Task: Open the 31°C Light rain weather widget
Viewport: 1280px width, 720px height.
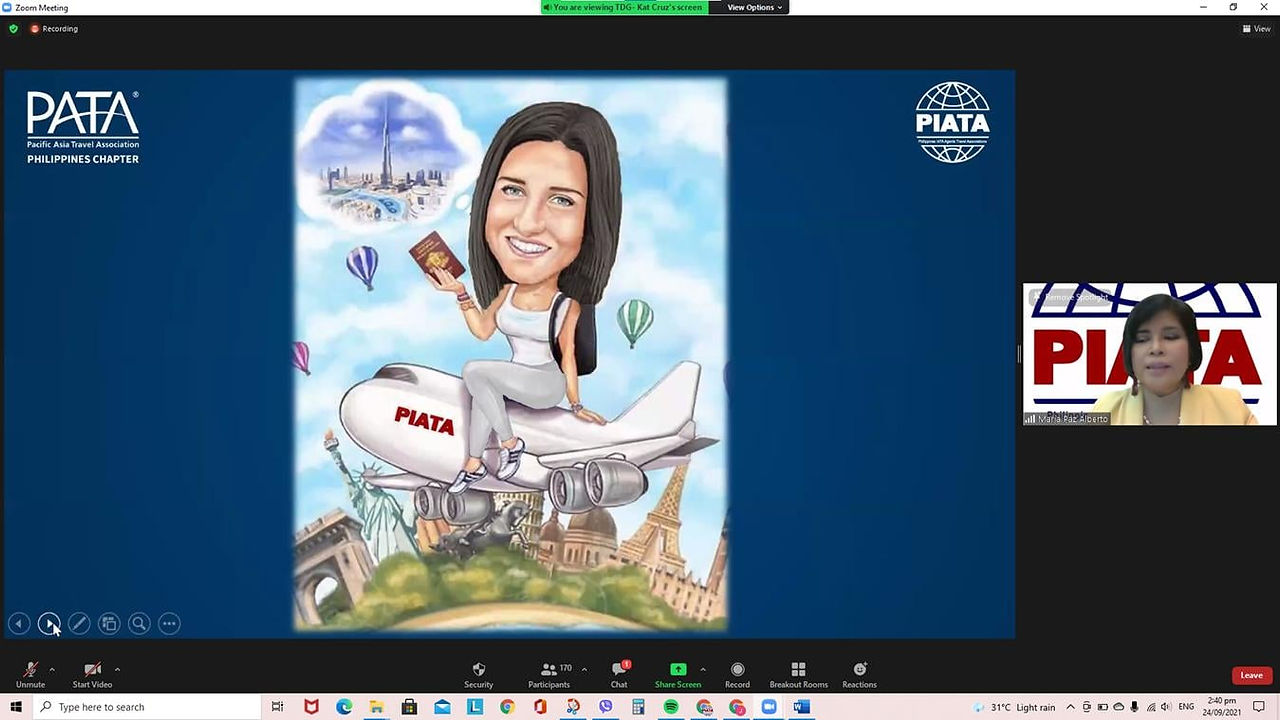Action: [x=1013, y=707]
